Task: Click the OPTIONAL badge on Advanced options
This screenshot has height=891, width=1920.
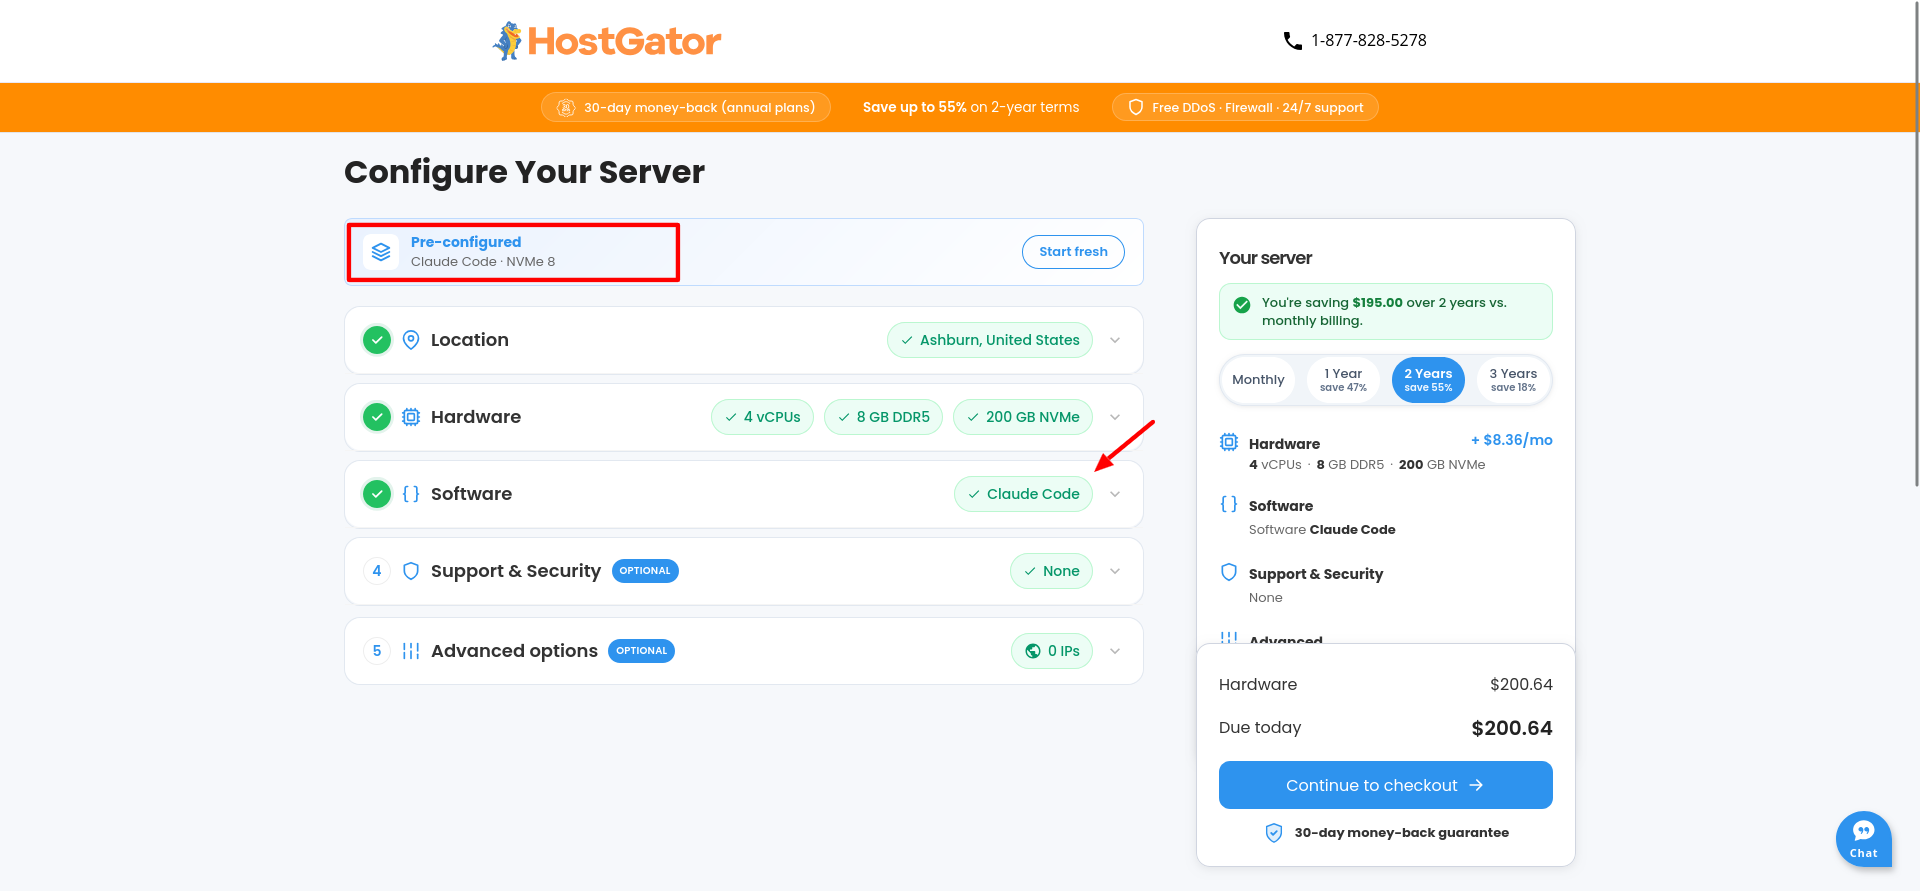Action: pyautogui.click(x=641, y=651)
